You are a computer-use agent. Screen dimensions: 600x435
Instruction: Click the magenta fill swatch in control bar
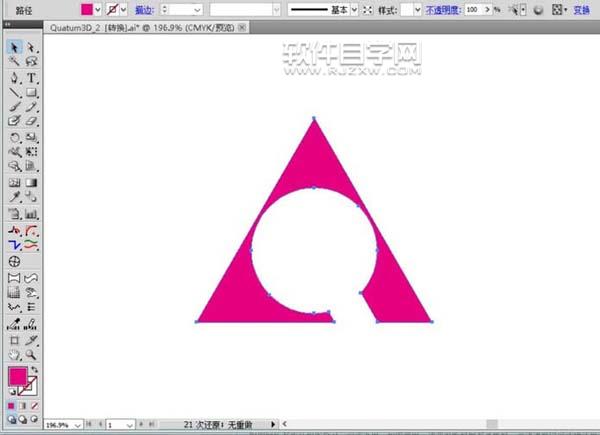click(x=87, y=10)
